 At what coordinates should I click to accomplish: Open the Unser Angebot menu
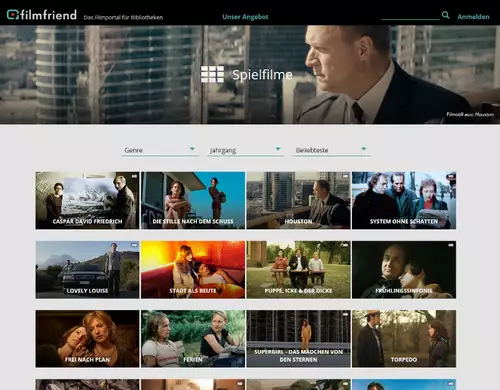[245, 17]
